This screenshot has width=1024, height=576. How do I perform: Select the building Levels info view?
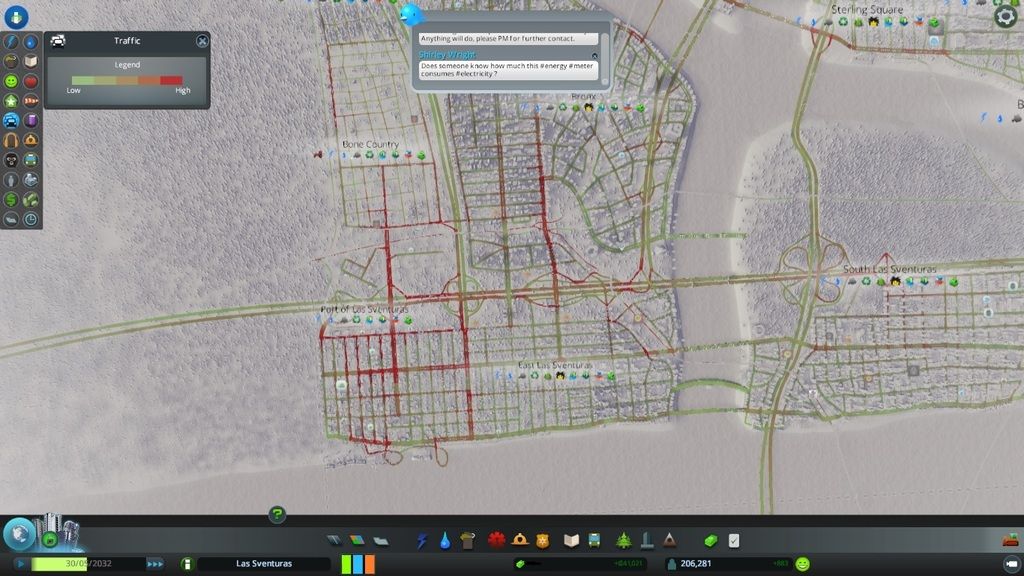pos(11,101)
